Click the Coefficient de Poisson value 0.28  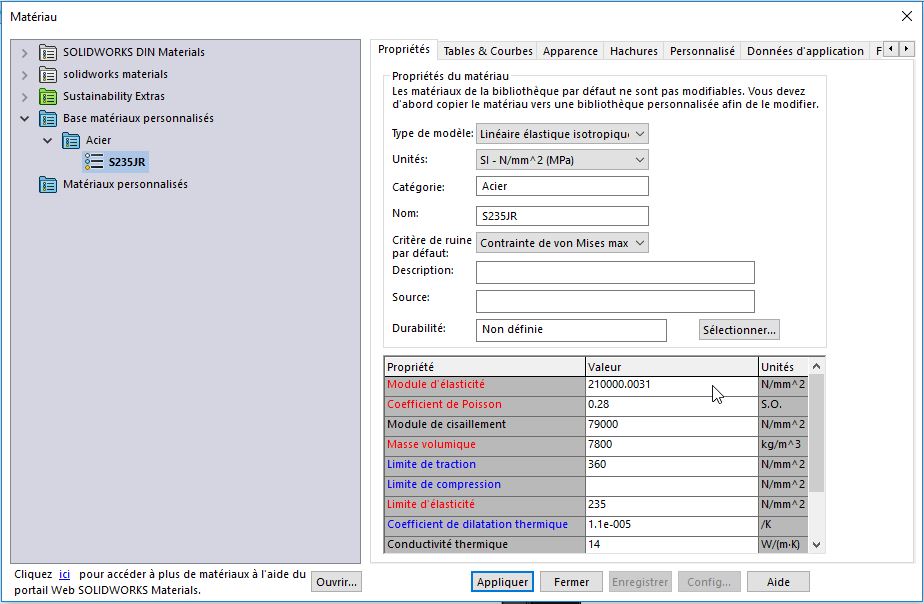672,405
